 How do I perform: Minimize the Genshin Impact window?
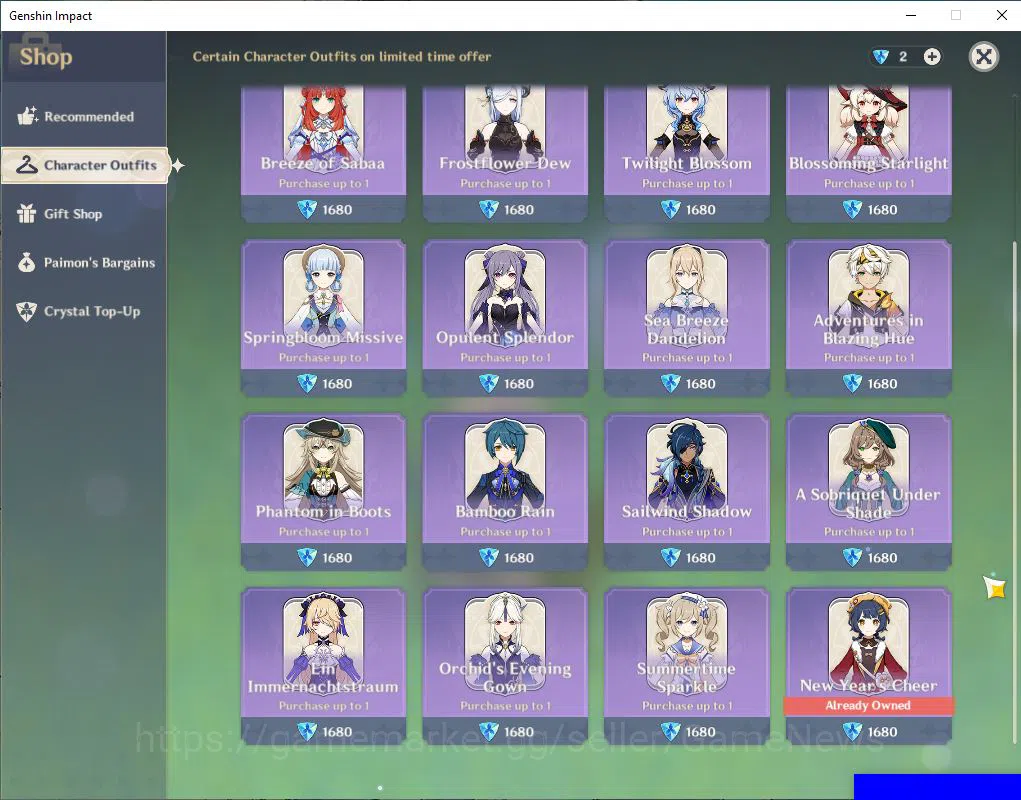click(x=911, y=15)
